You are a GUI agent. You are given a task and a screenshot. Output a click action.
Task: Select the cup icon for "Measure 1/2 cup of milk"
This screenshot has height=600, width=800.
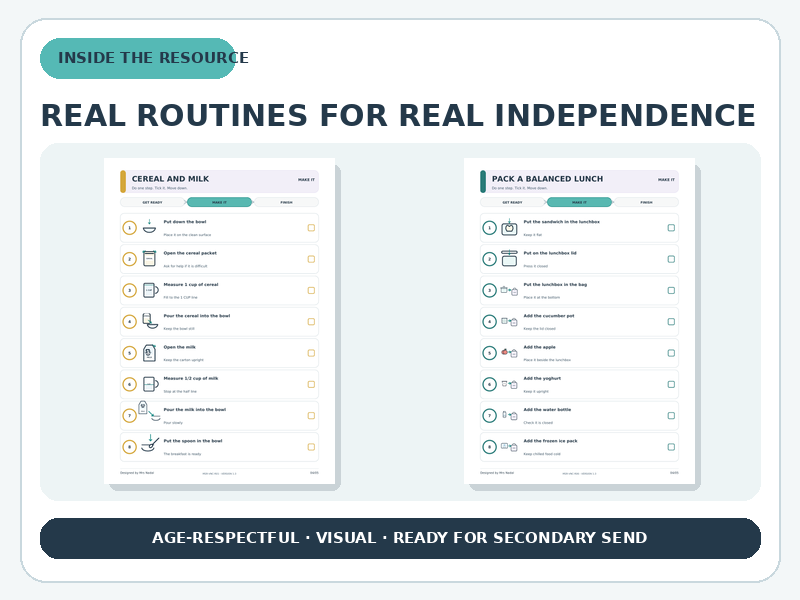151,384
